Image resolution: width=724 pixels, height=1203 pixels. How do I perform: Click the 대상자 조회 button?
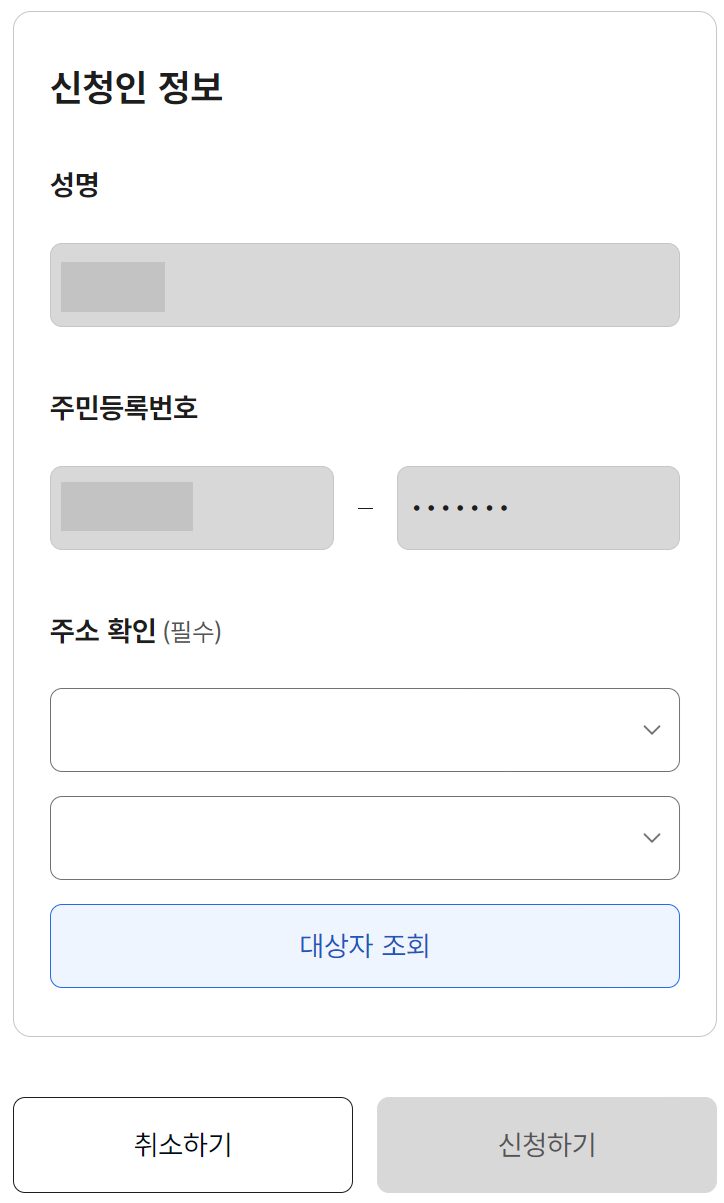(365, 945)
